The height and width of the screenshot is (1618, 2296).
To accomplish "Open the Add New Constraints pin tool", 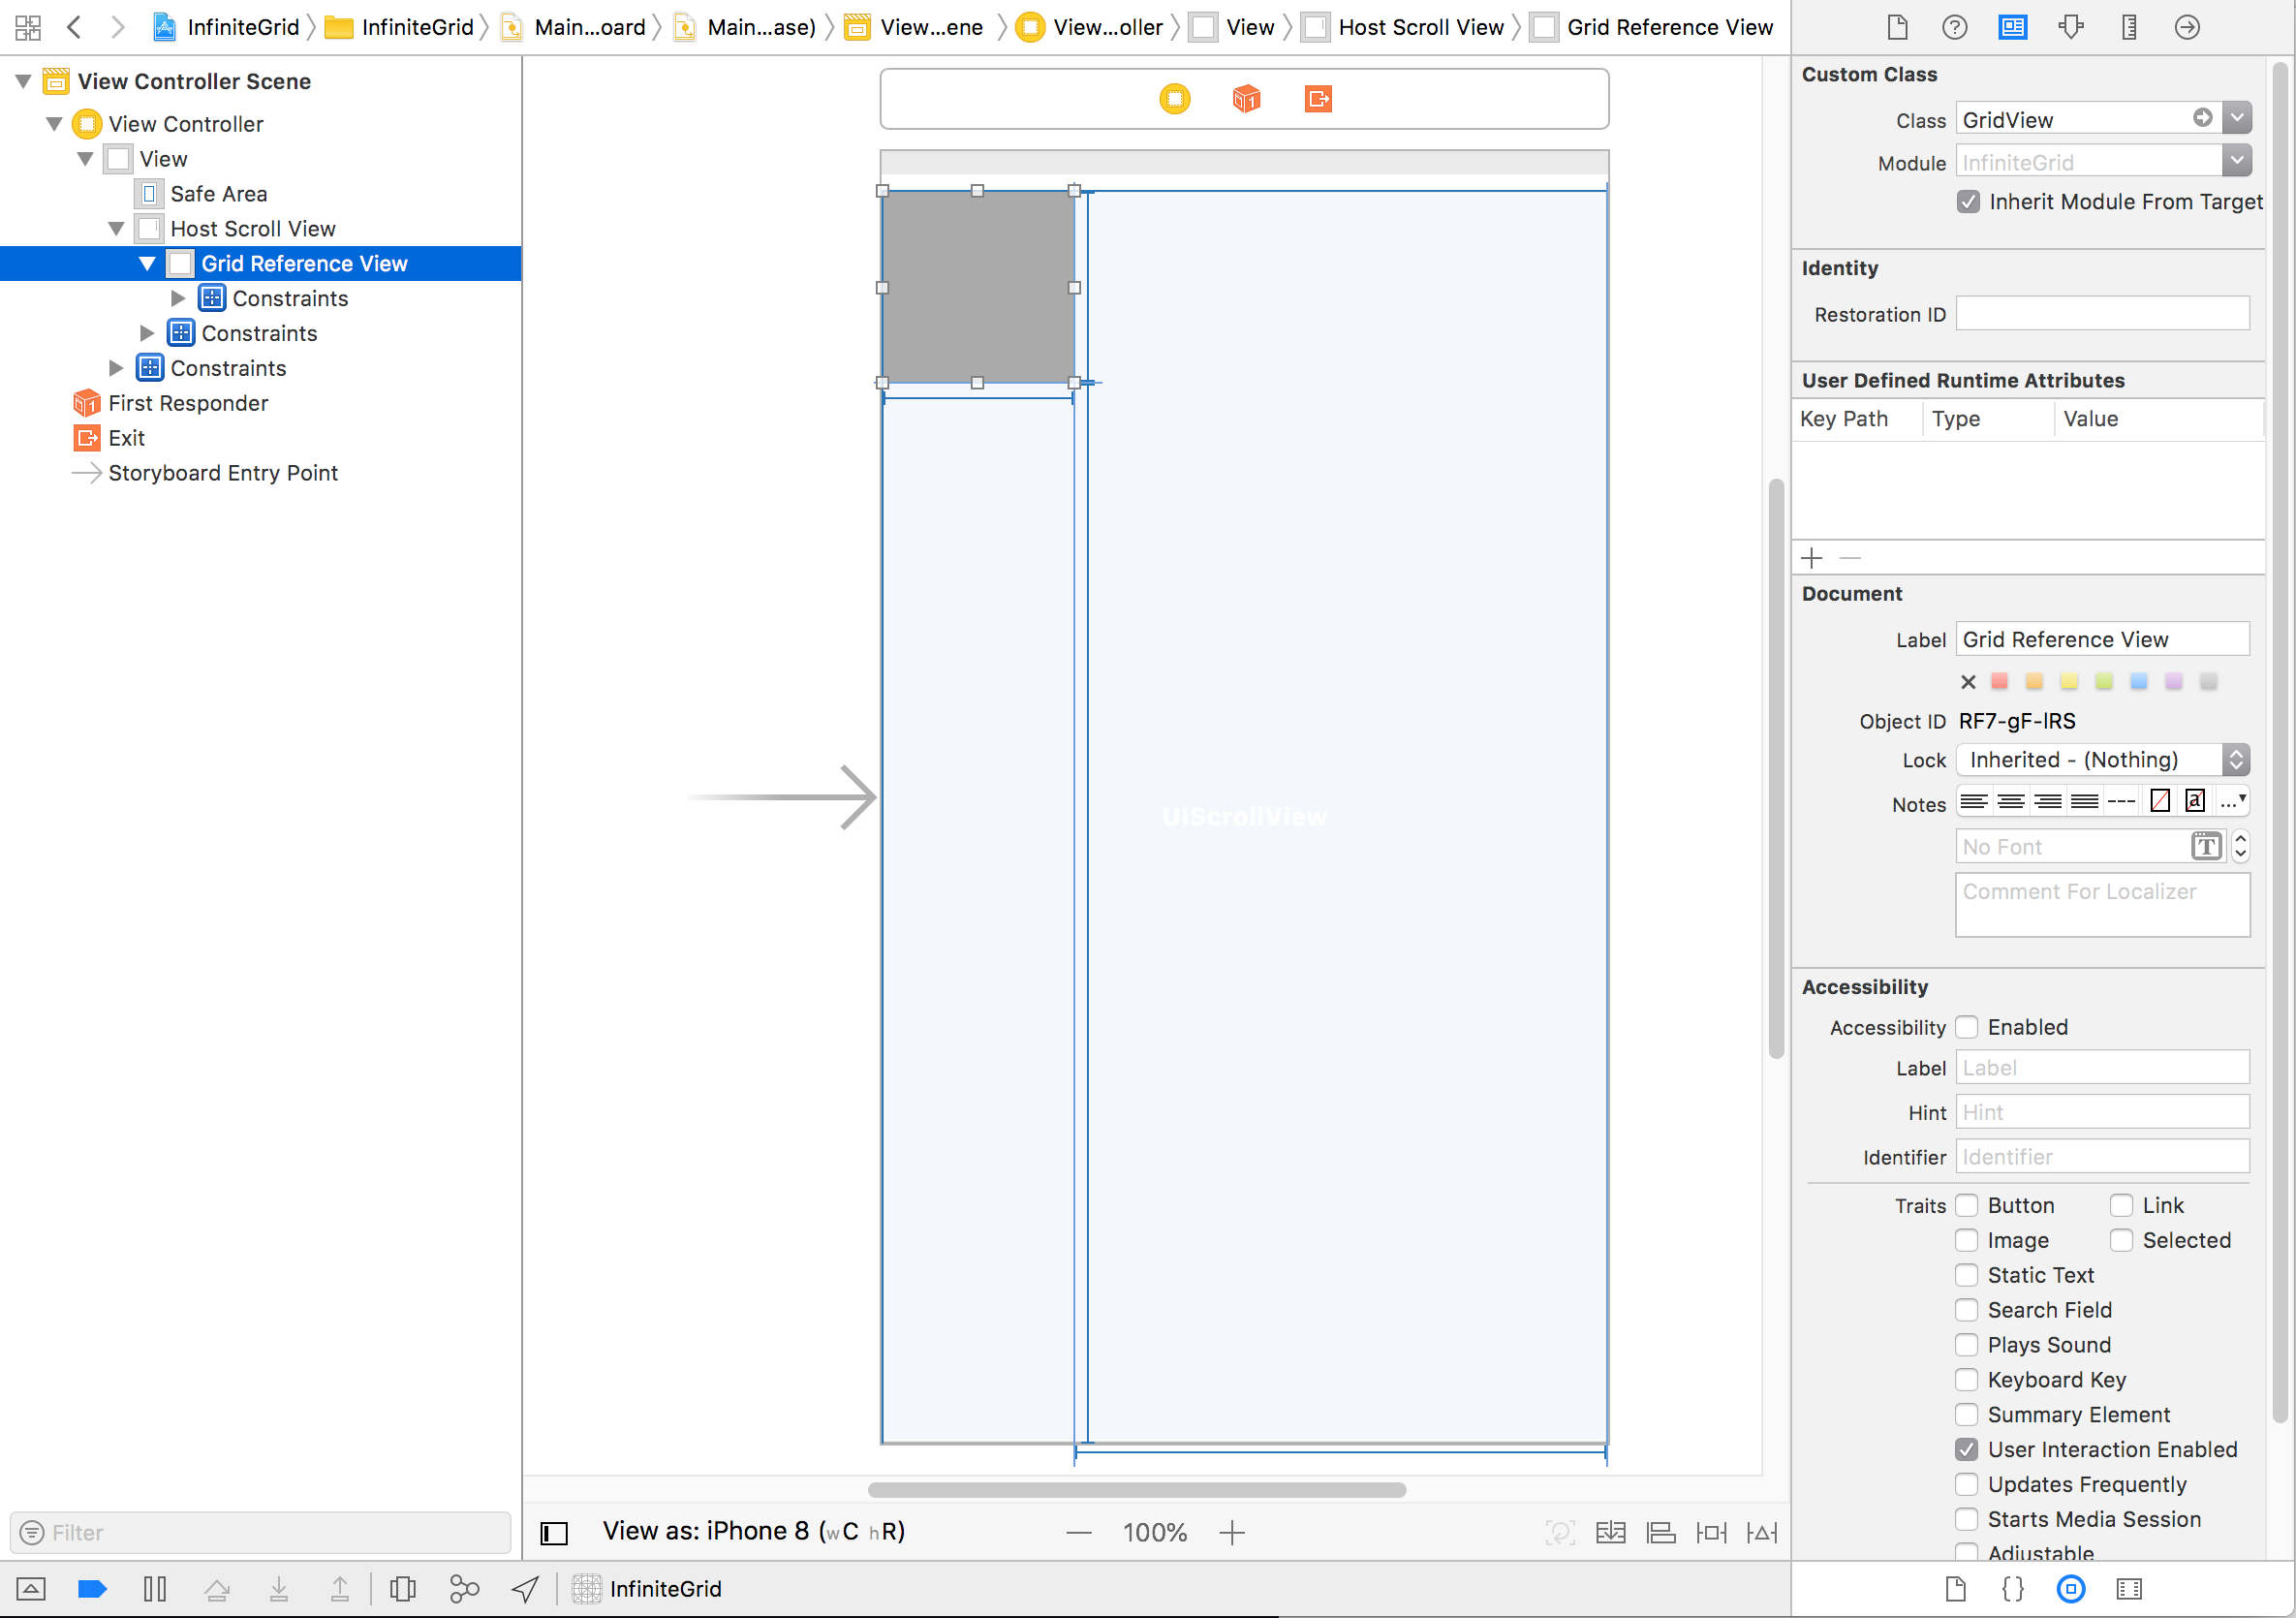I will [x=1711, y=1532].
